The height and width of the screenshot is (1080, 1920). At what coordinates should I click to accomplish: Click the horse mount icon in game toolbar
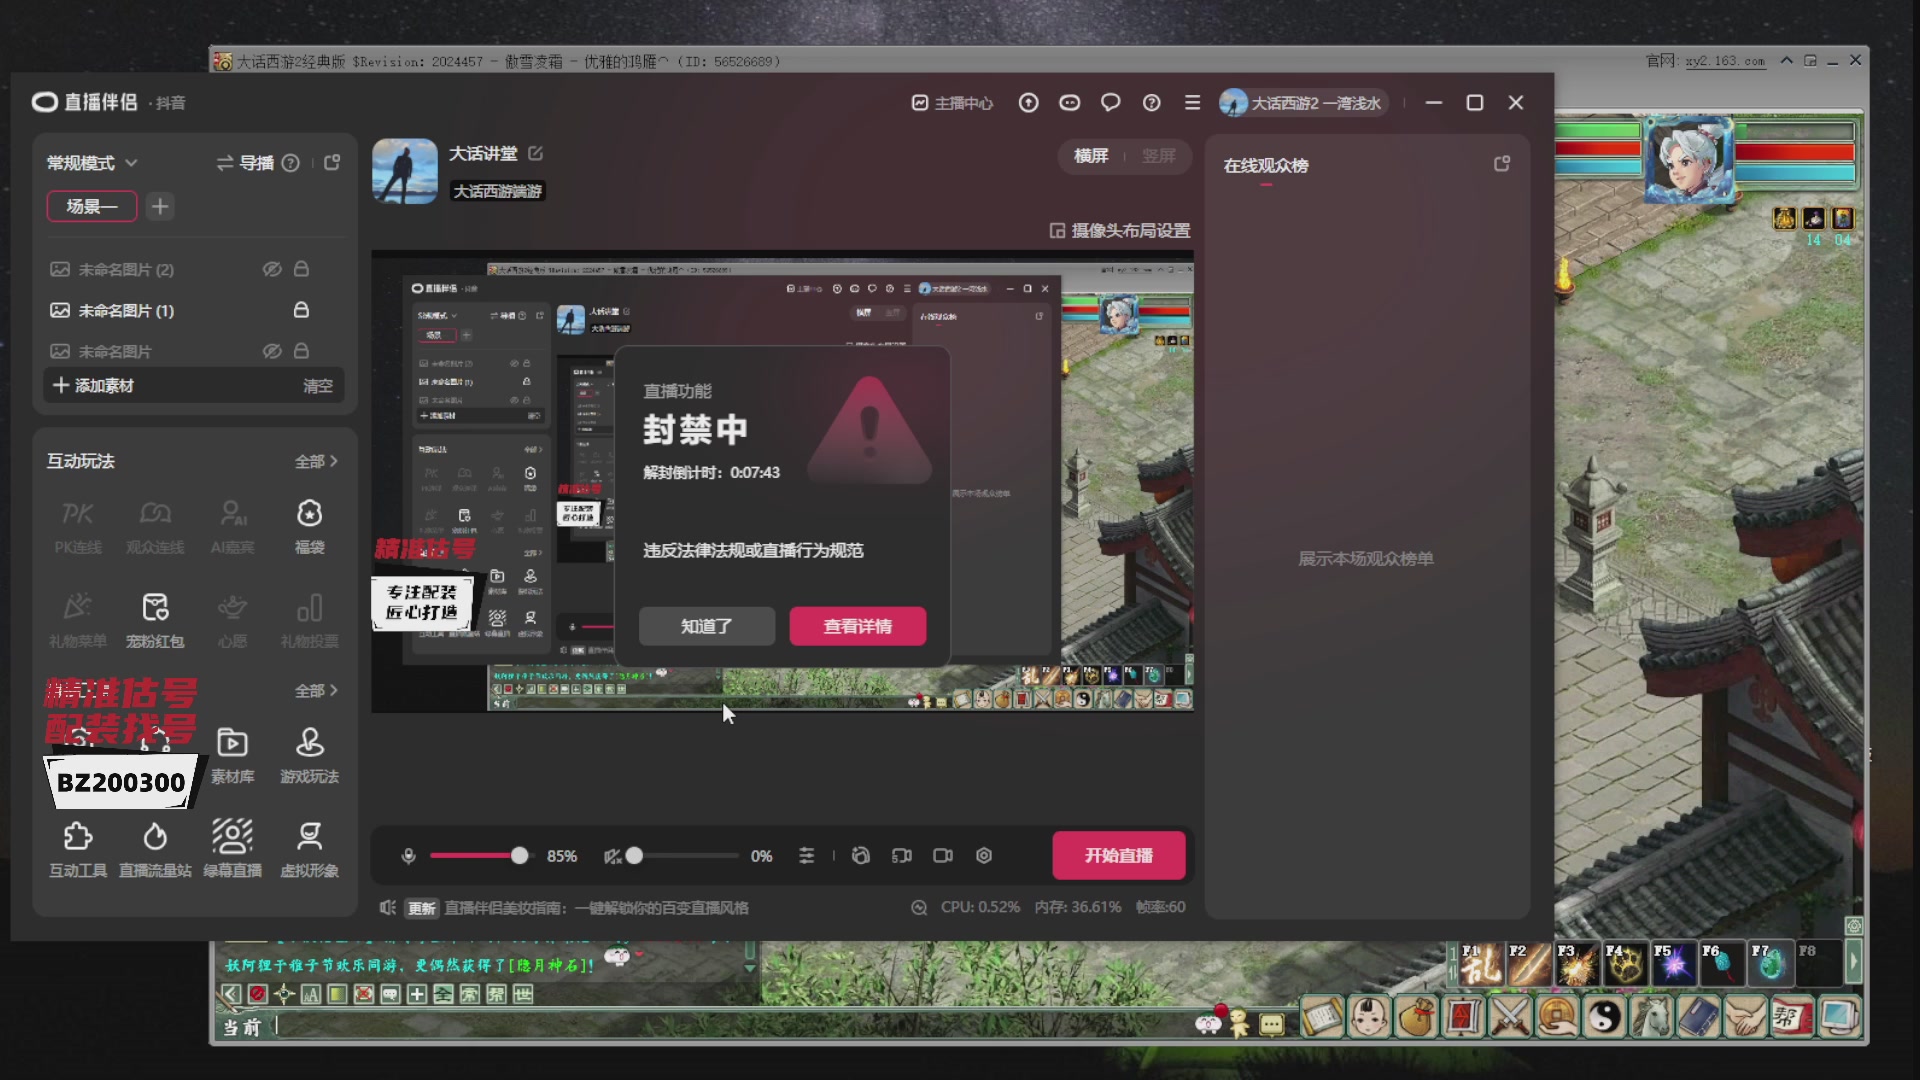coord(1652,1018)
